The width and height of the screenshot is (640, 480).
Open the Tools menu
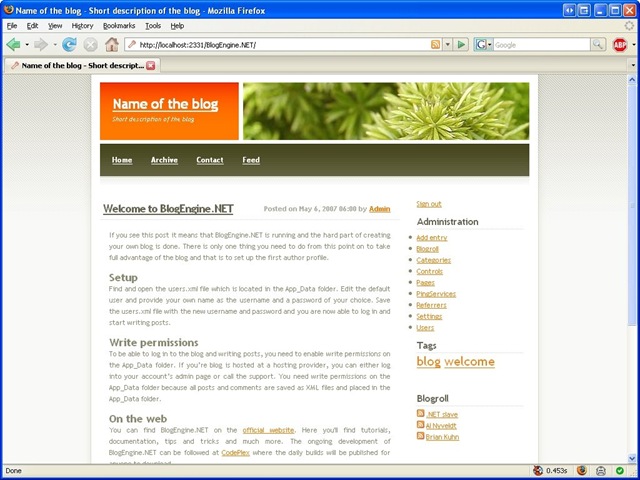[153, 26]
